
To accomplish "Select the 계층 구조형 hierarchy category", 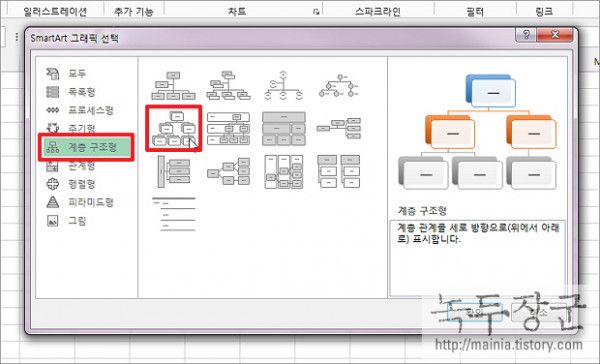I will pos(86,147).
